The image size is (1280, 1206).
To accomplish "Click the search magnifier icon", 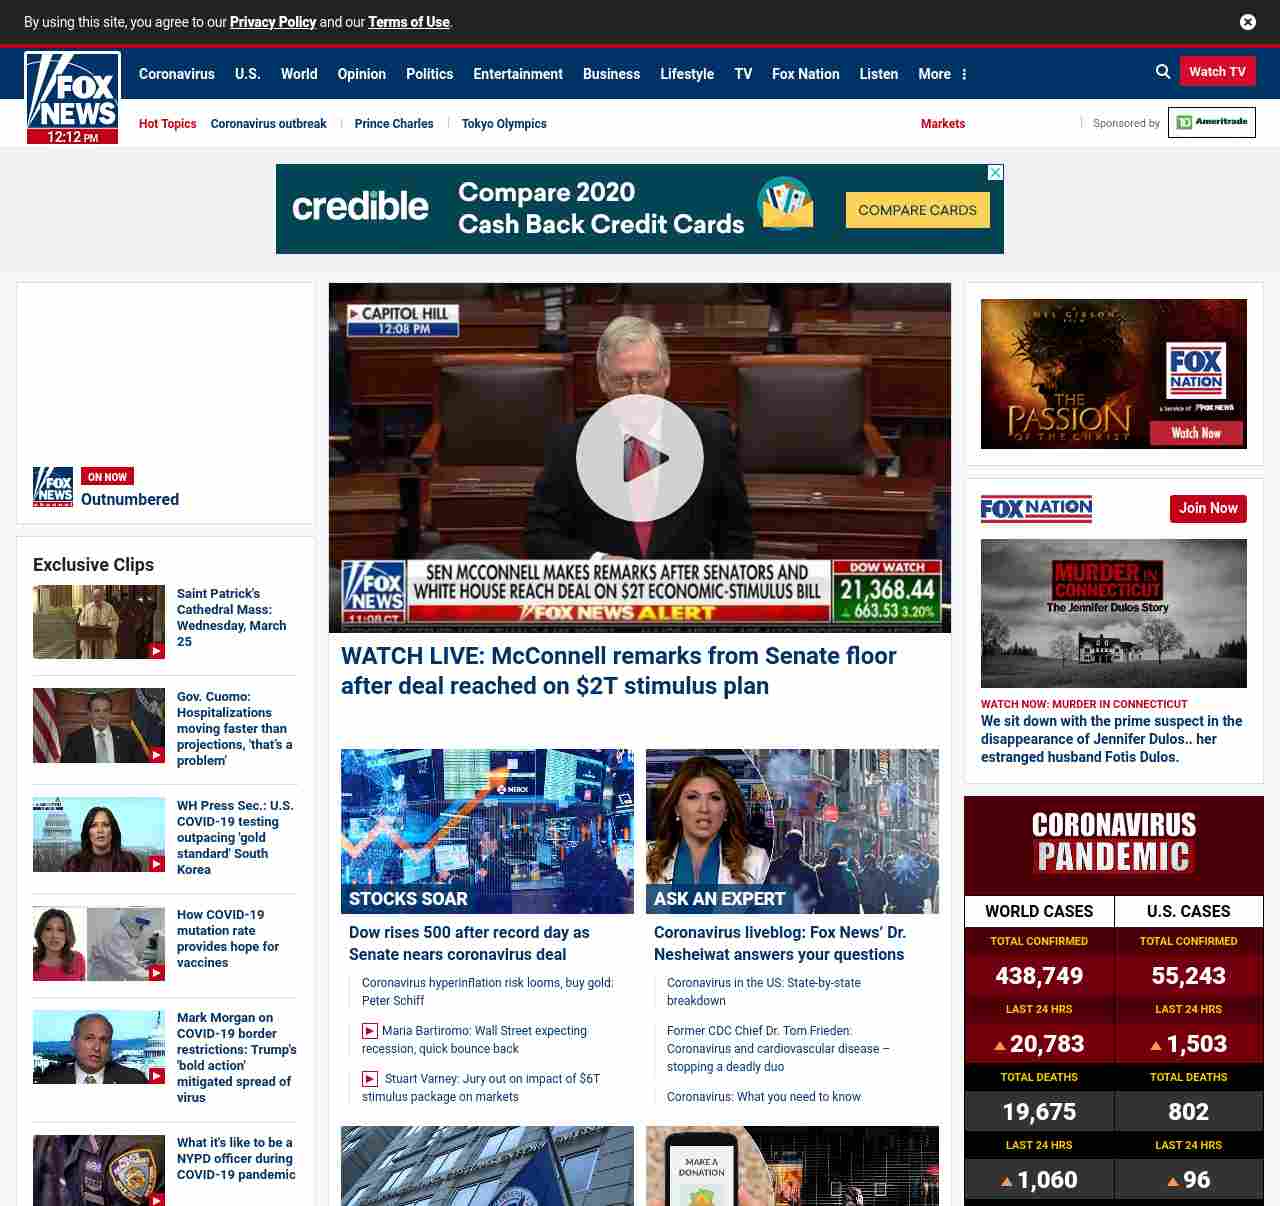I will (x=1163, y=72).
